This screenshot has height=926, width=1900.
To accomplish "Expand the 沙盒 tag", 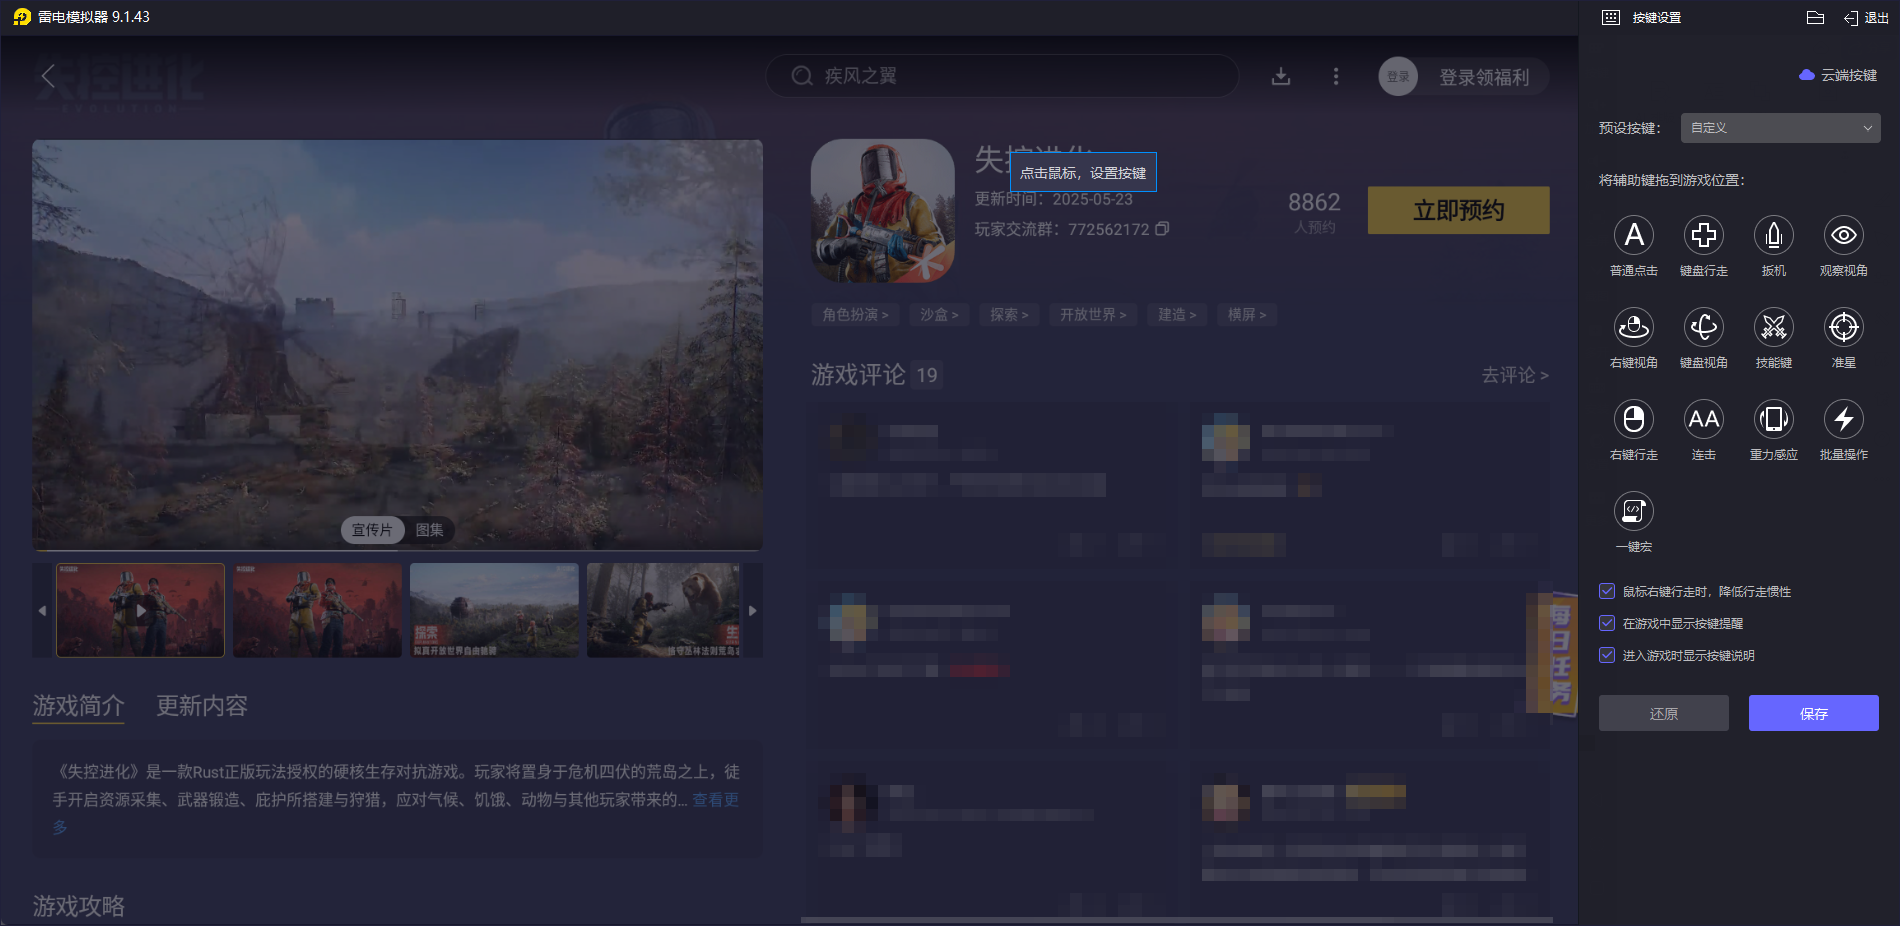I will tap(939, 315).
